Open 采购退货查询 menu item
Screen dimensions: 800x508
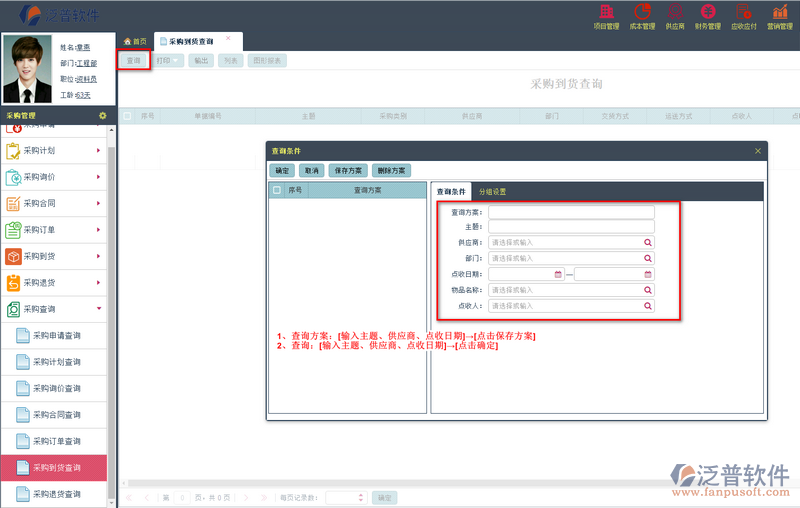coord(54,494)
